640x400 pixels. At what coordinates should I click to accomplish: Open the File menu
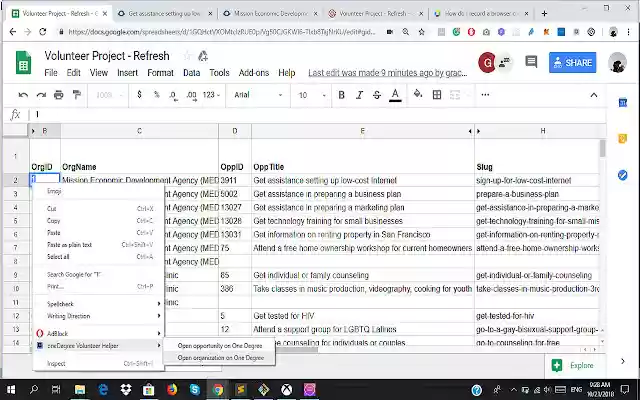coord(51,73)
